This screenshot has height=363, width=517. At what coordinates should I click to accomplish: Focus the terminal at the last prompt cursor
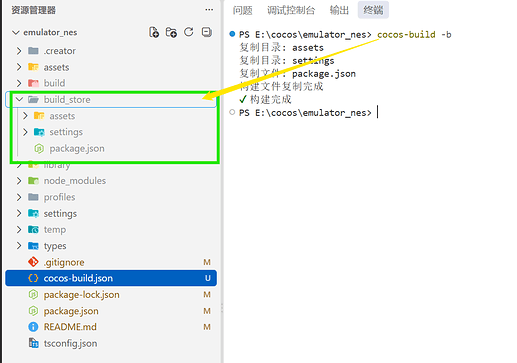[378, 112]
